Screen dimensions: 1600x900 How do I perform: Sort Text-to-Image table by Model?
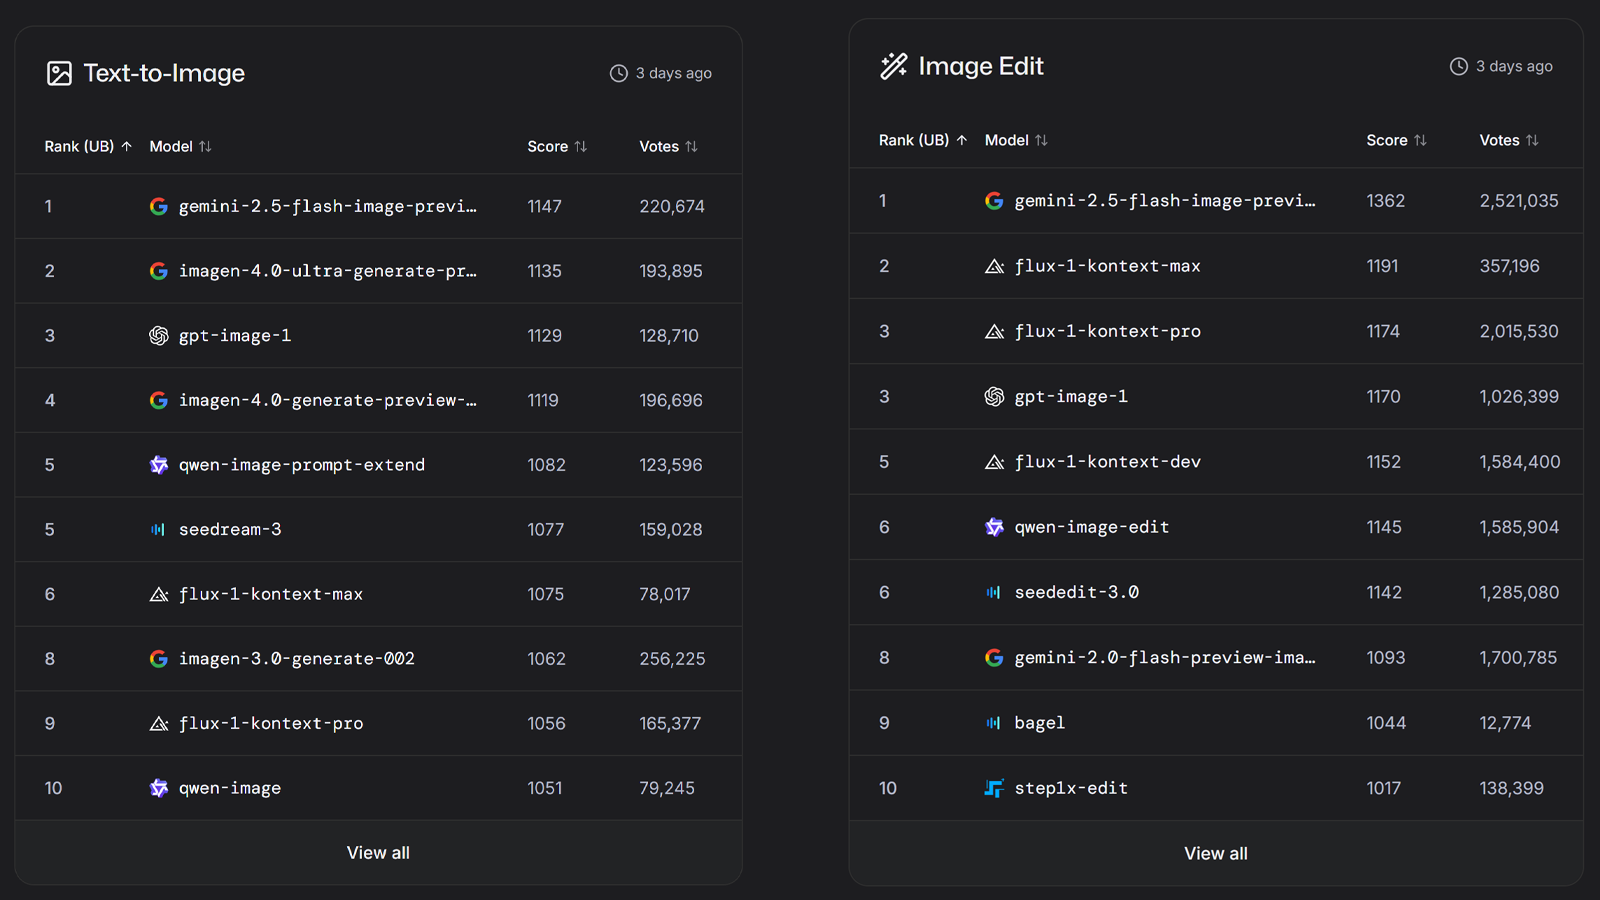(x=181, y=146)
